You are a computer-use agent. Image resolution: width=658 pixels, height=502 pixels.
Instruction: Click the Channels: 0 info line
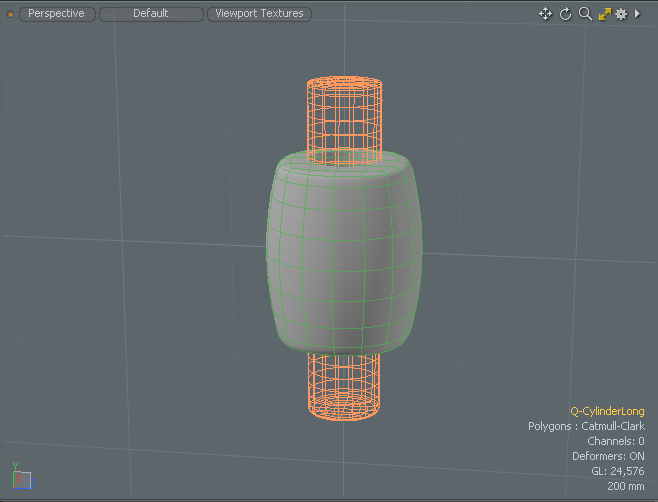pos(615,441)
